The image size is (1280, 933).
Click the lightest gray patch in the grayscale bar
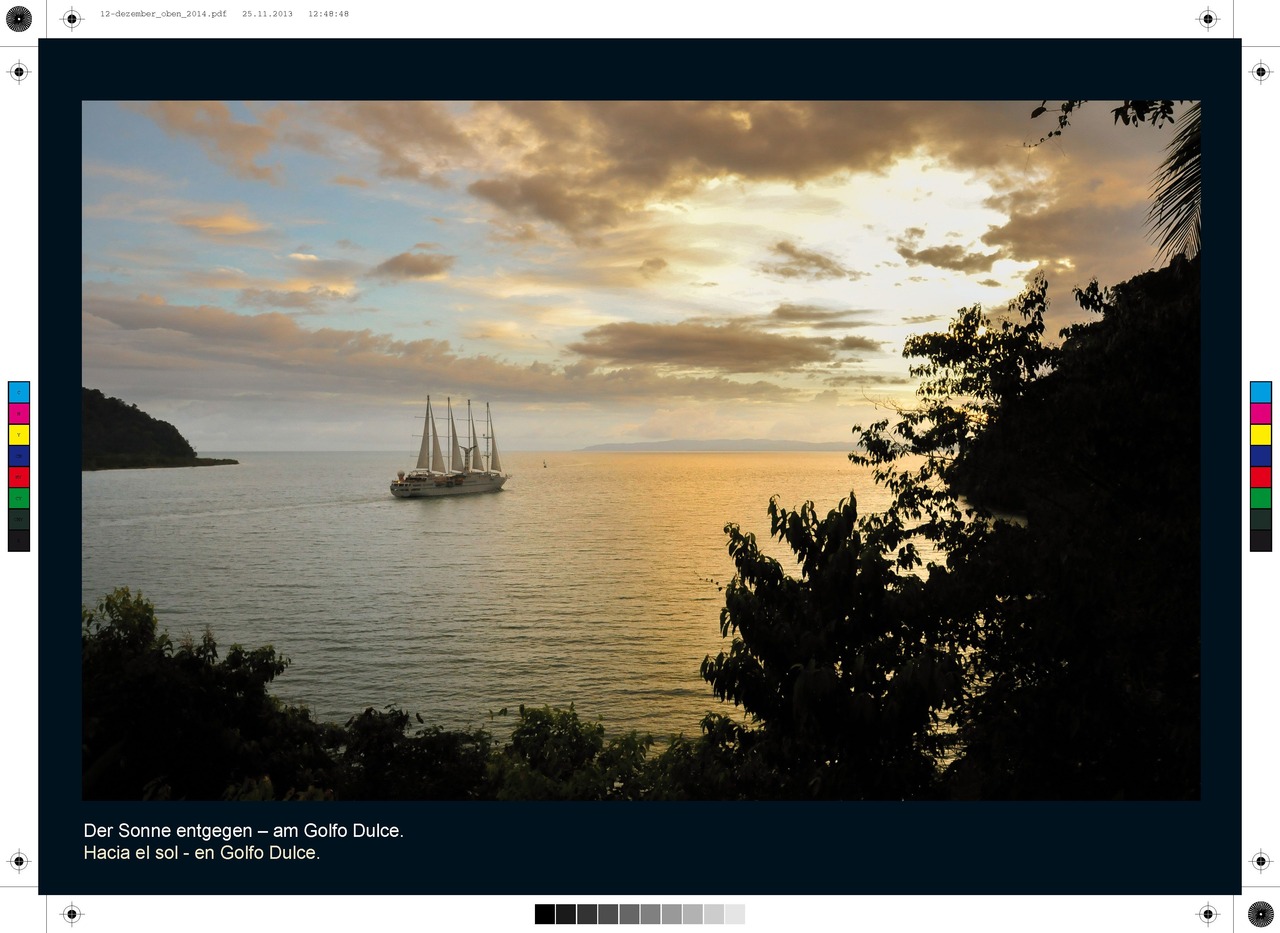[735, 914]
